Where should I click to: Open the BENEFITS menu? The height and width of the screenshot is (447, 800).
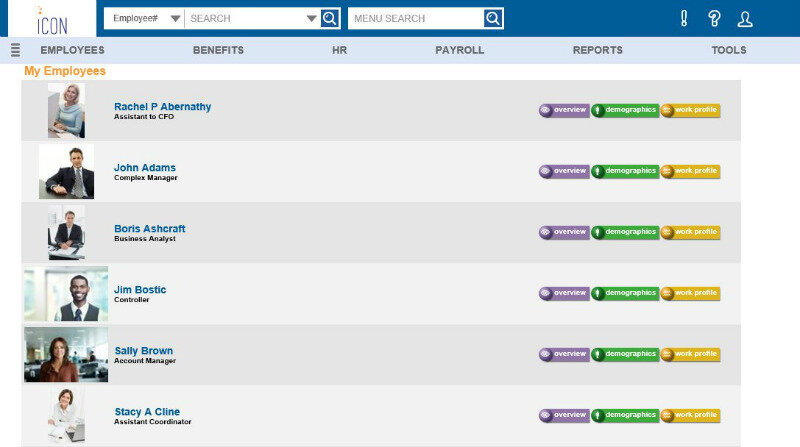point(218,50)
